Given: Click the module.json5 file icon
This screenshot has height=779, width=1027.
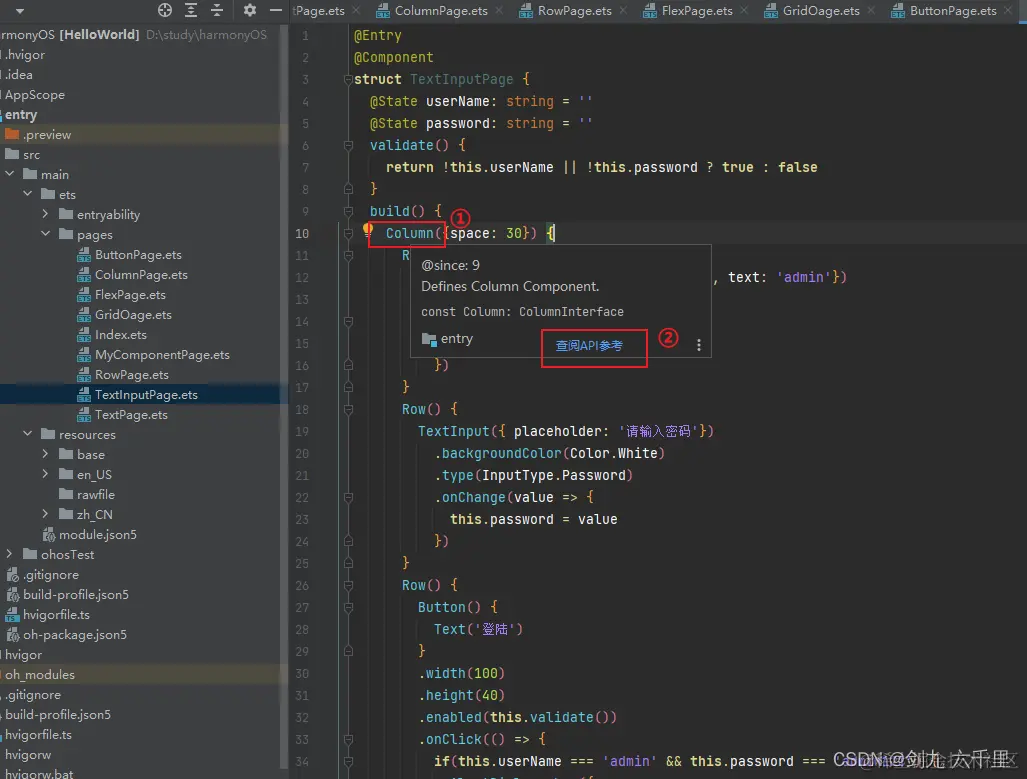Looking at the screenshot, I should 48,535.
